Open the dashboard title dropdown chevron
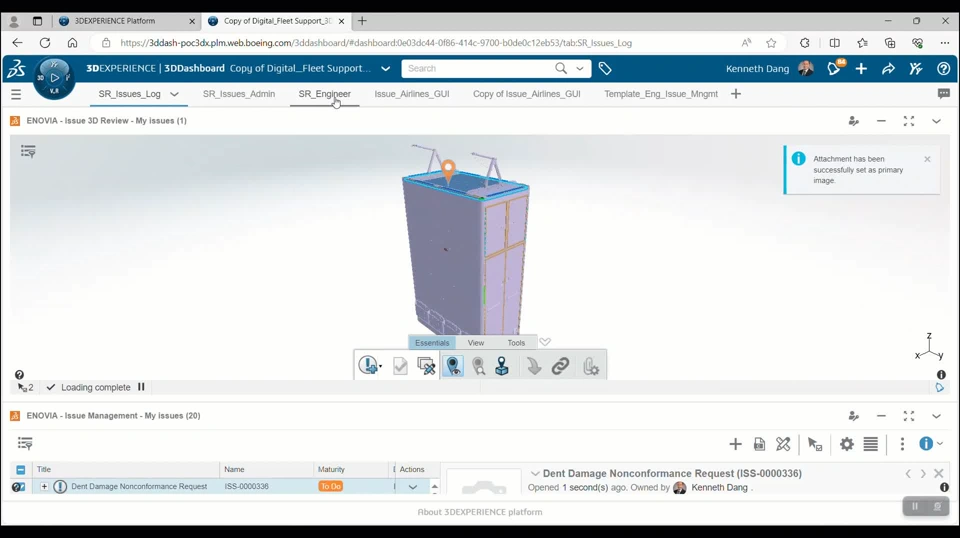 (386, 69)
